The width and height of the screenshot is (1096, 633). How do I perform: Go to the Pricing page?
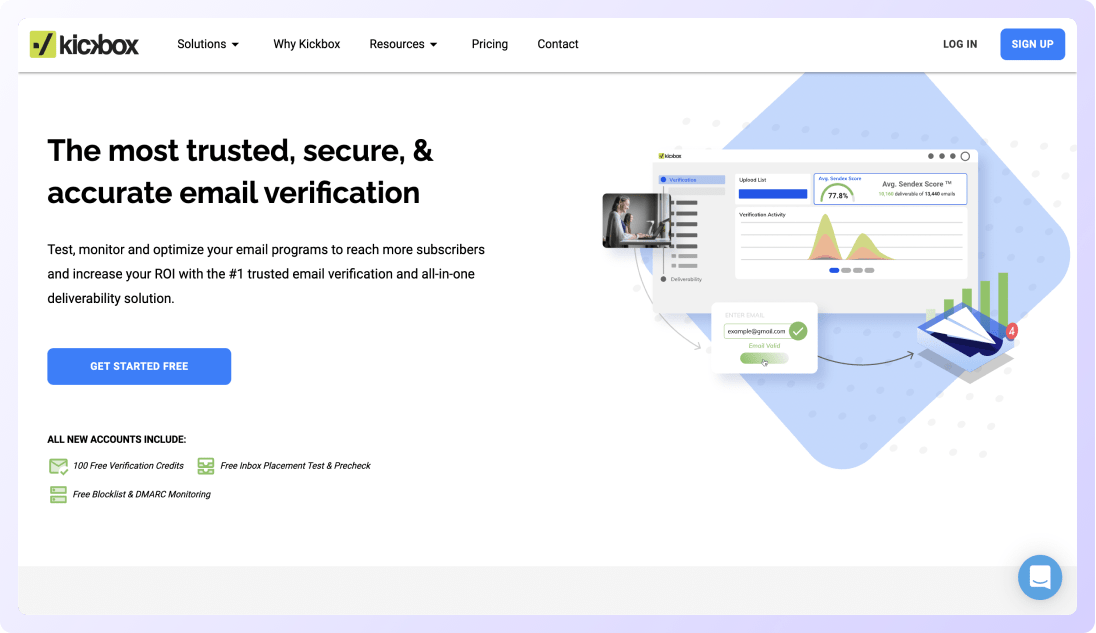489,44
